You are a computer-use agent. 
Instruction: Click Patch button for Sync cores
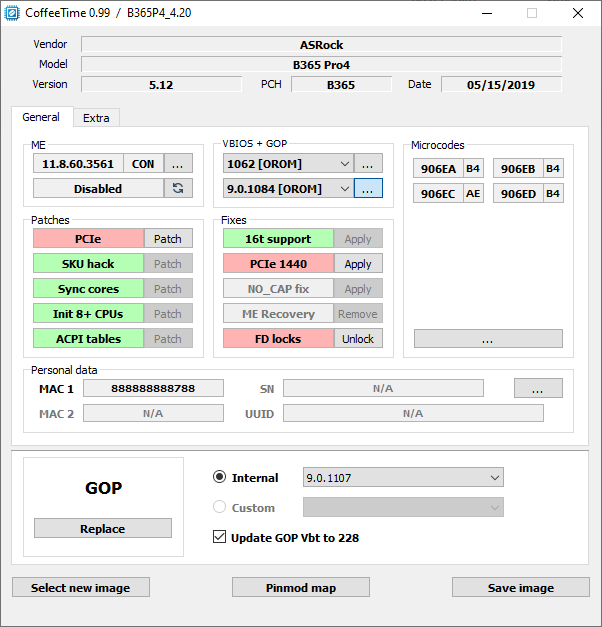coord(168,289)
